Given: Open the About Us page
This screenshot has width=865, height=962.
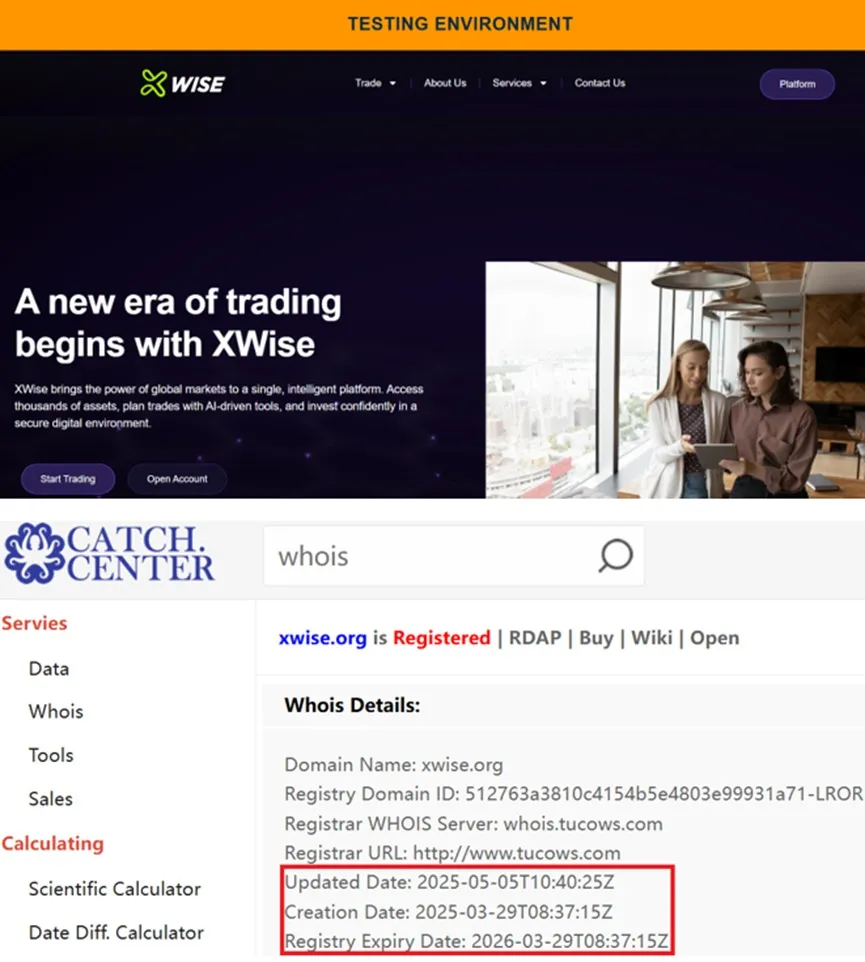Looking at the screenshot, I should pos(445,83).
